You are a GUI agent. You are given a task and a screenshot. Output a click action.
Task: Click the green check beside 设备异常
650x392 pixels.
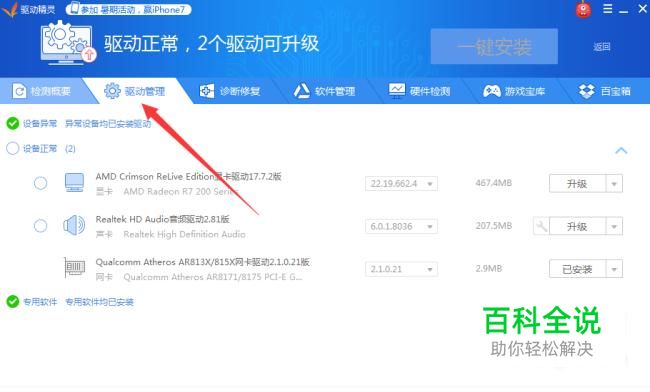coord(12,123)
